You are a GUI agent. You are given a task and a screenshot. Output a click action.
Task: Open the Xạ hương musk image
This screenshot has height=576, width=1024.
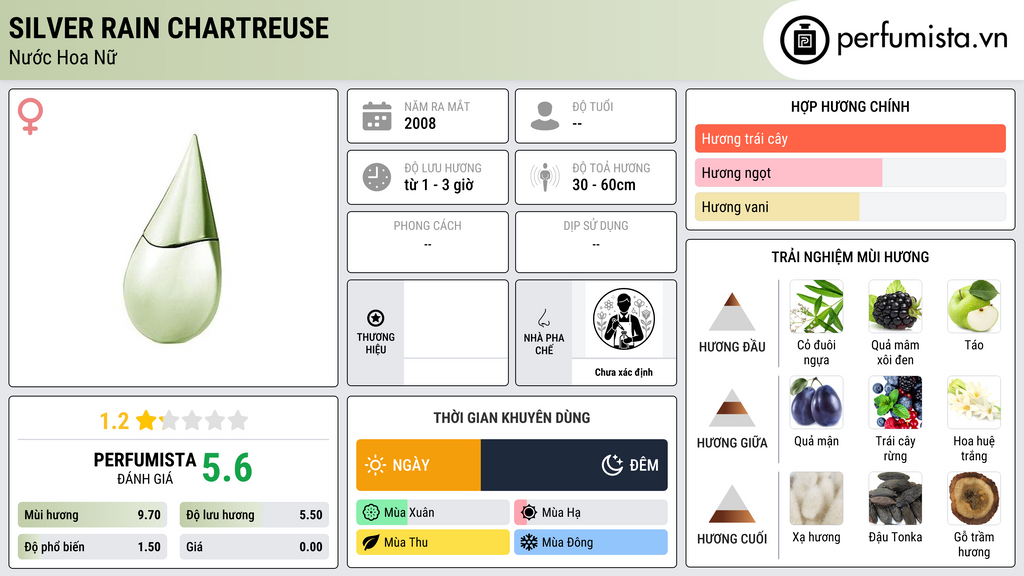816,498
